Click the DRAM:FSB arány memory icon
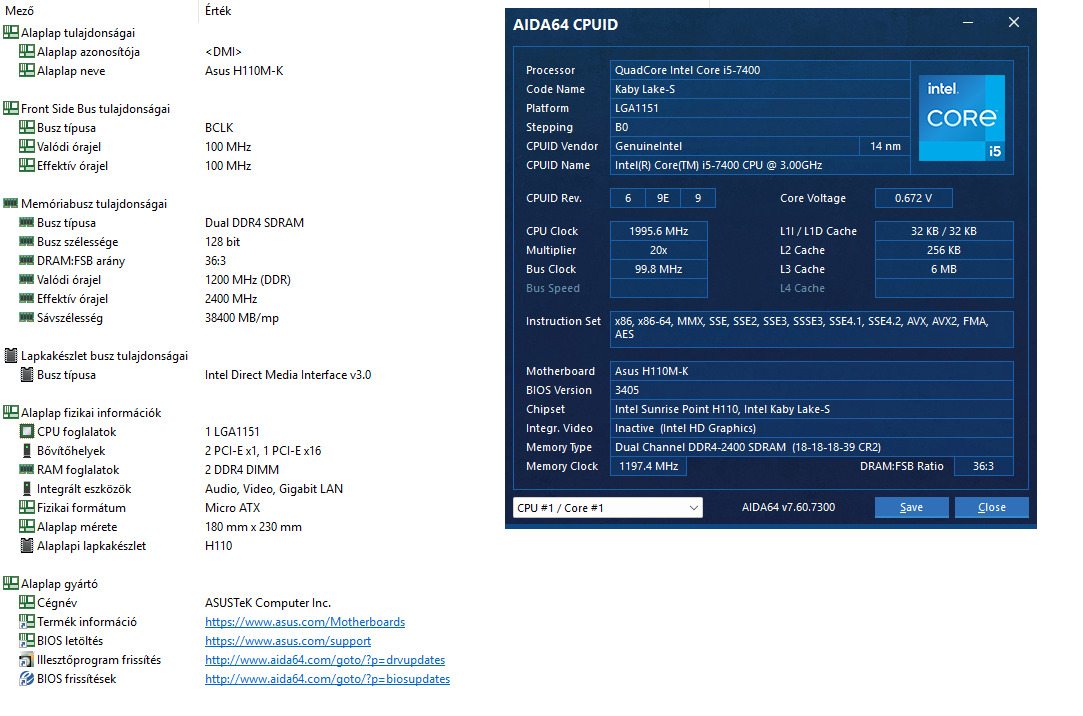The height and width of the screenshot is (716, 1083). coord(27,260)
